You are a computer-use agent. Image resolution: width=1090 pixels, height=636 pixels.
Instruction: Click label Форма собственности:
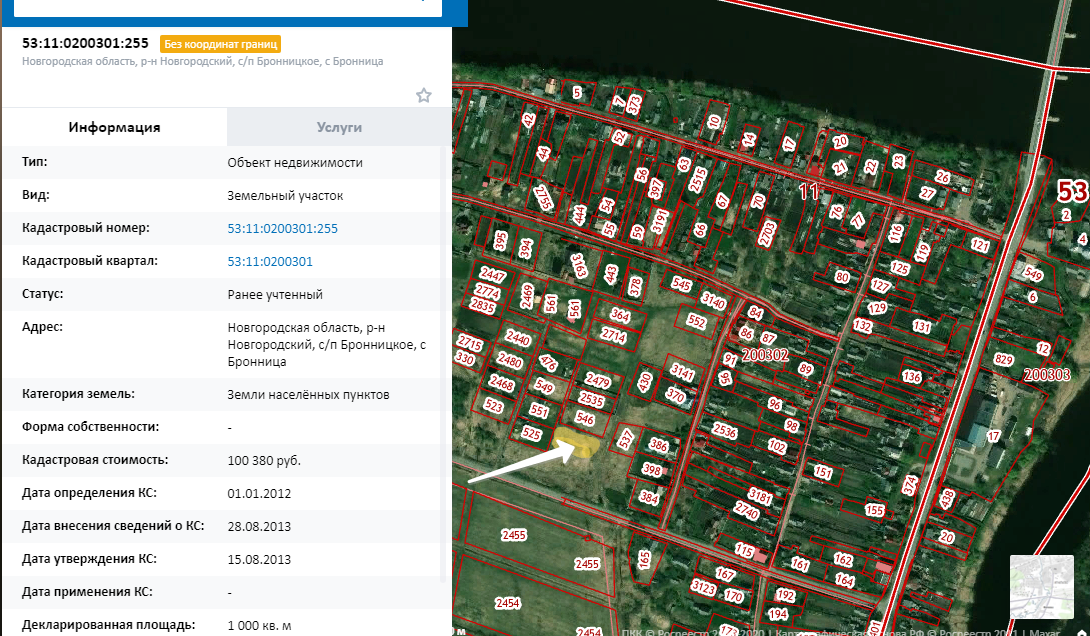pos(90,426)
